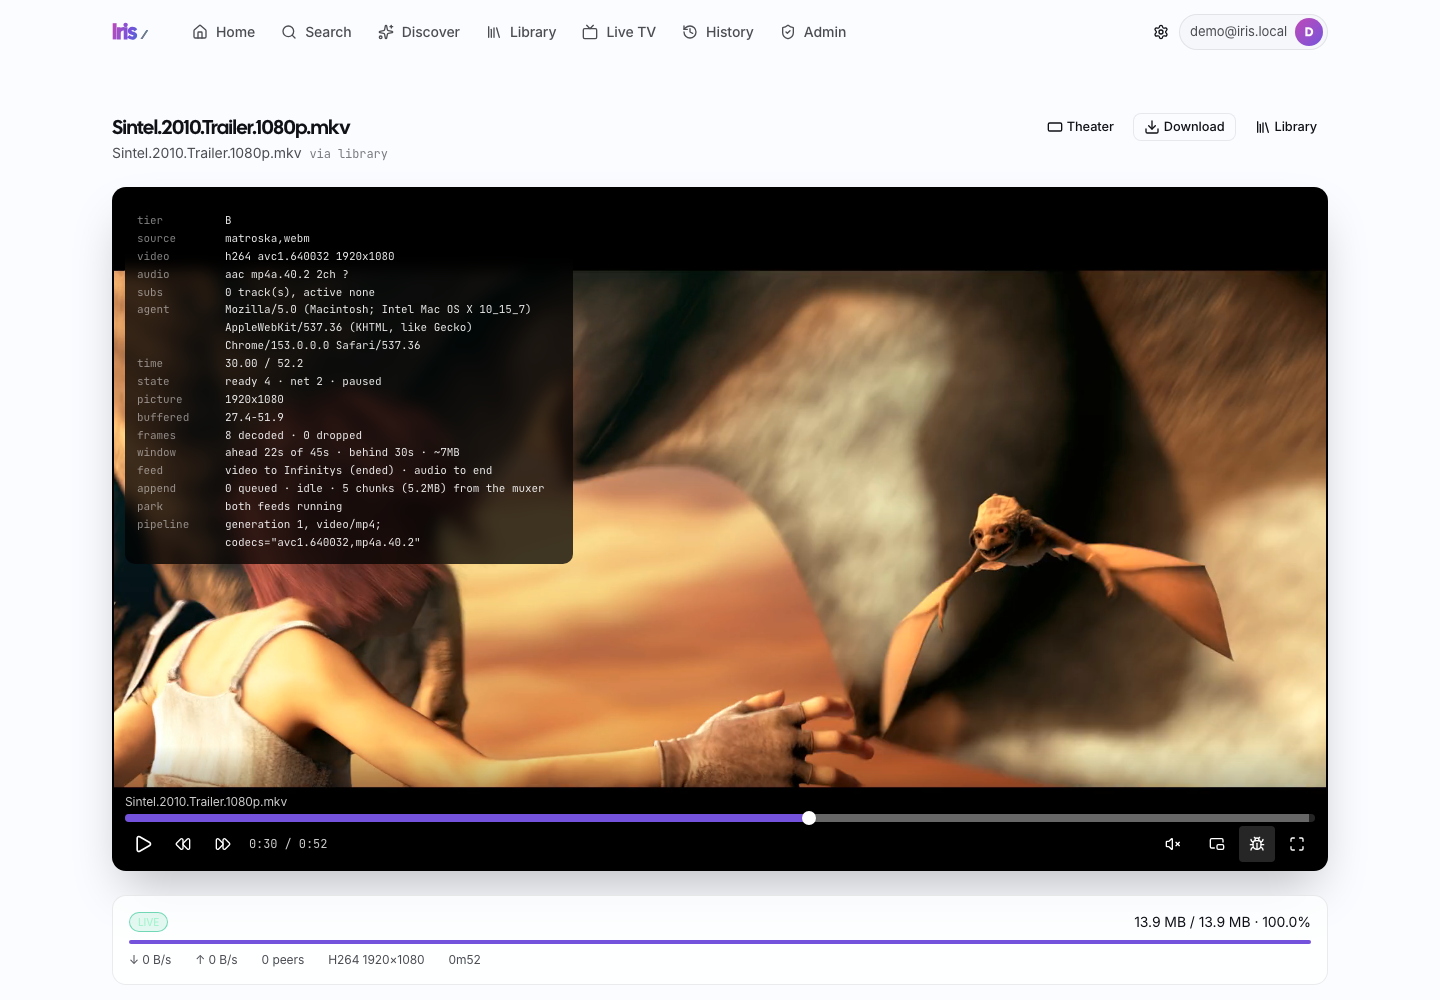
Task: Switch to Theater mode
Action: tap(1080, 127)
